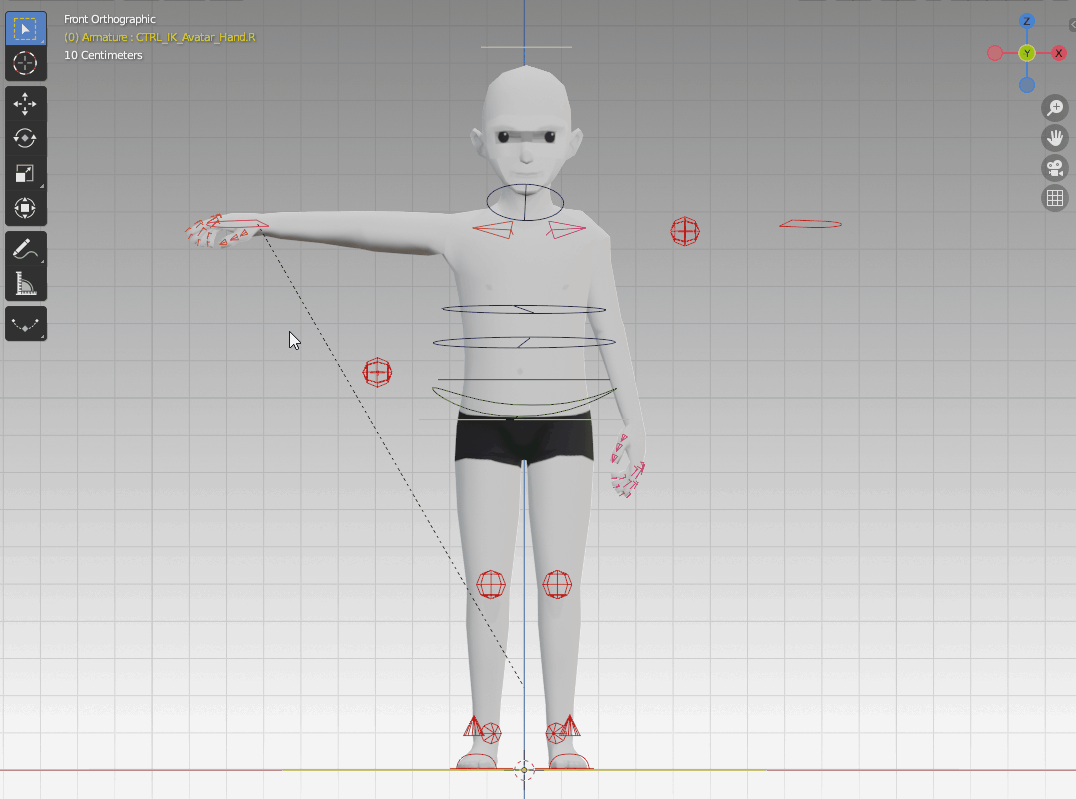Click the Zoom viewport gizmo

[x=1055, y=108]
